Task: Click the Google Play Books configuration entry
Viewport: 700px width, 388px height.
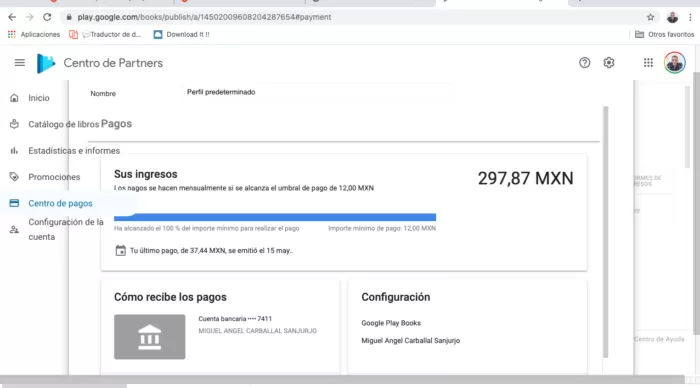Action: [391, 323]
